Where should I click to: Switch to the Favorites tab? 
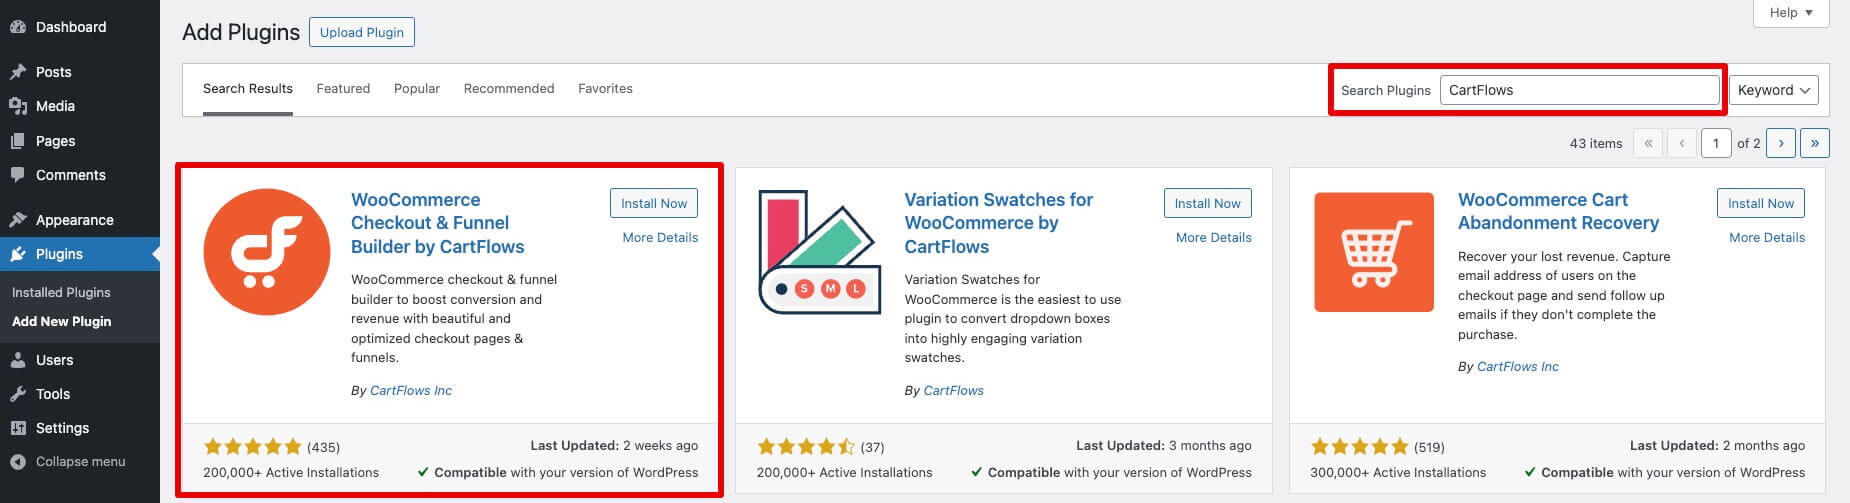tap(605, 89)
